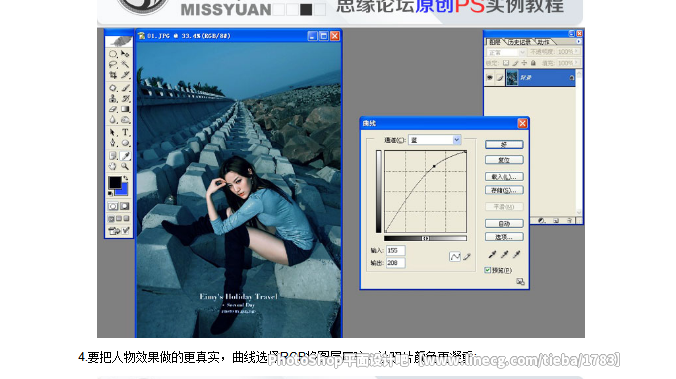Reset to default foreground/background colors
Image resolution: width=676 pixels, height=379 pixels.
[x=110, y=194]
